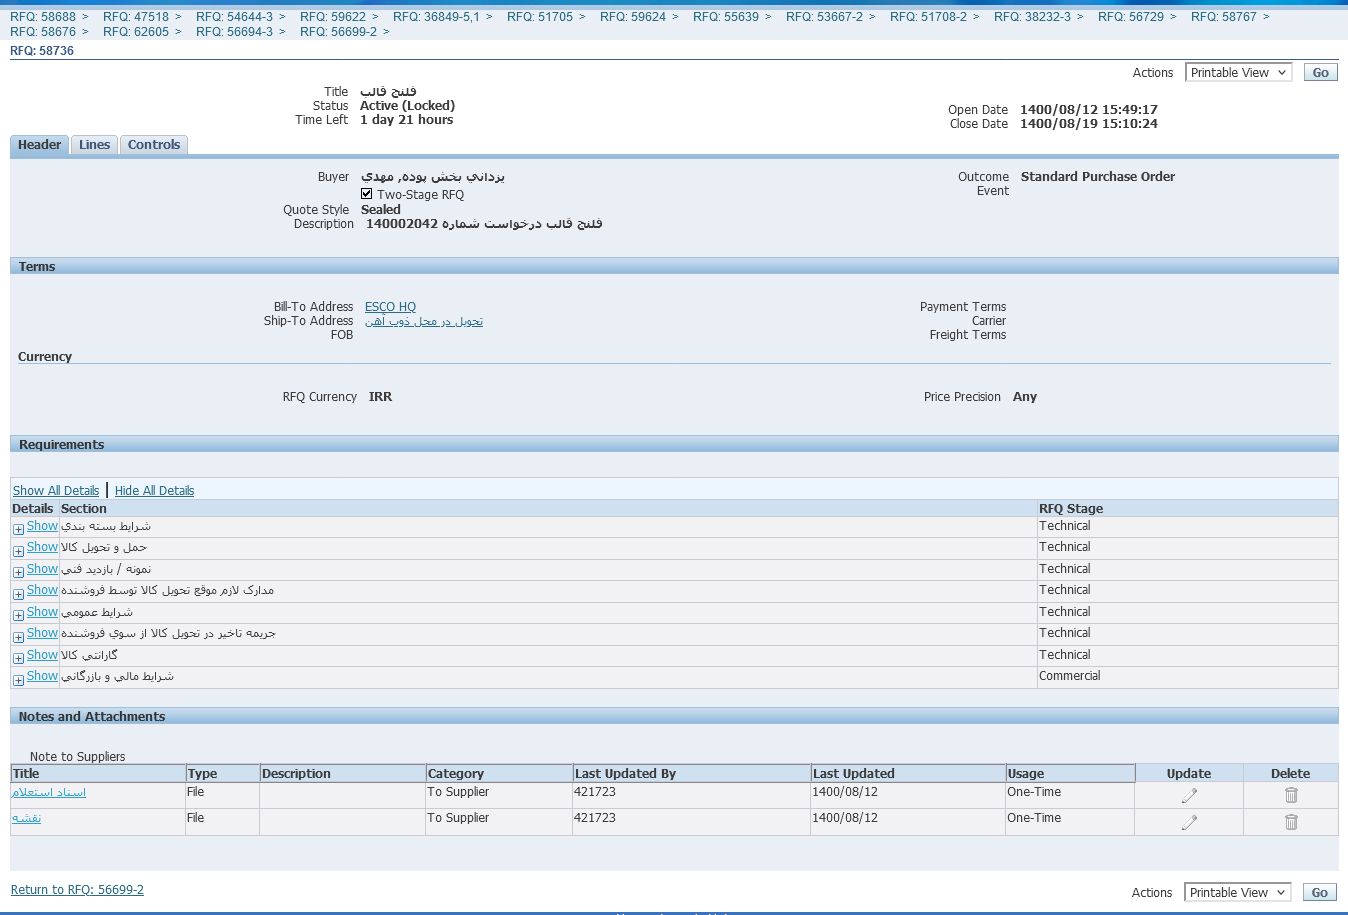Delete the second attachment using its trash icon
Screen dimensions: 1348x915
(x=1290, y=822)
